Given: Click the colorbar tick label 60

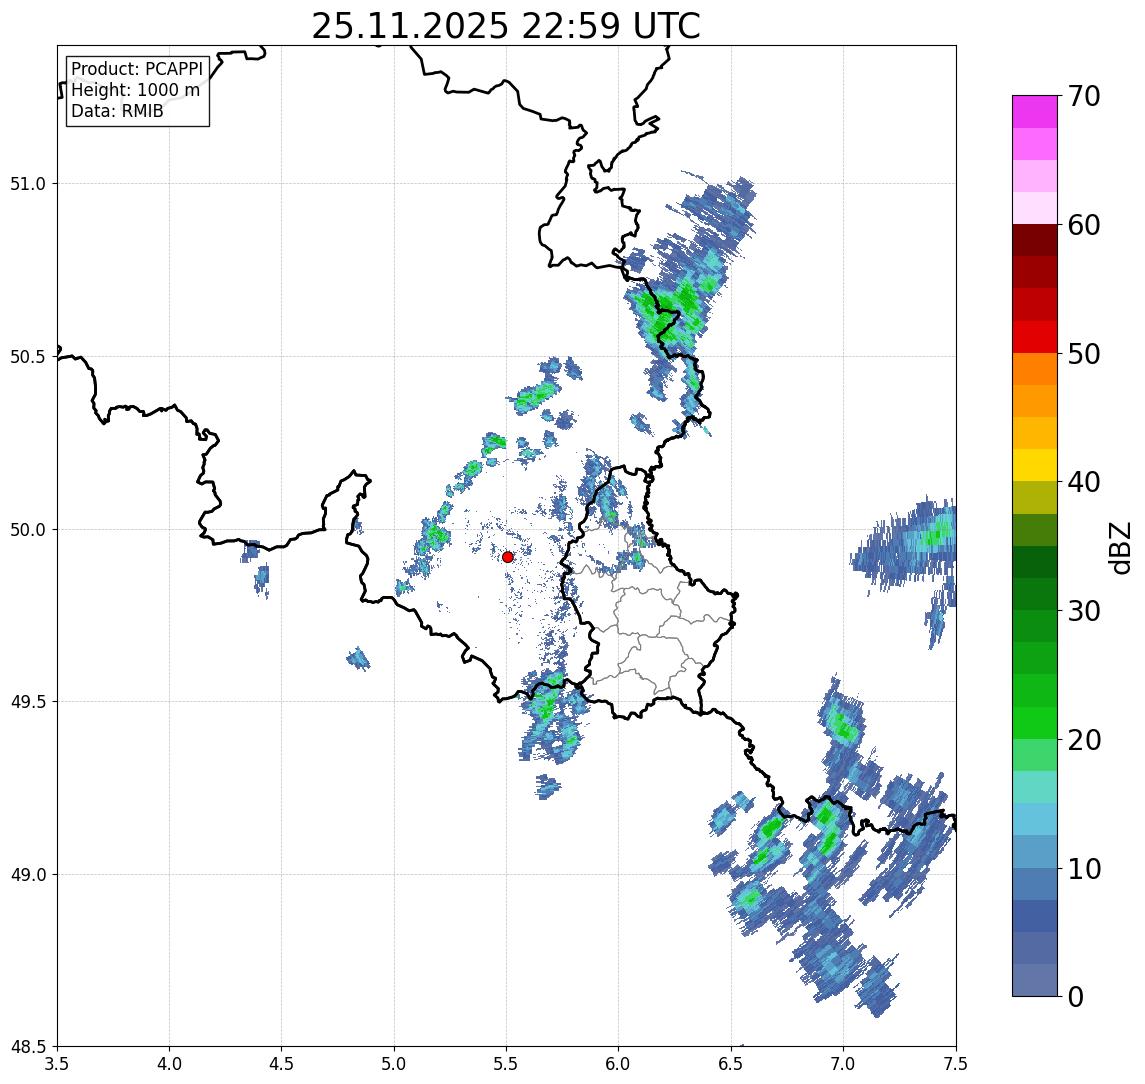Looking at the screenshot, I should pyautogui.click(x=1084, y=226).
